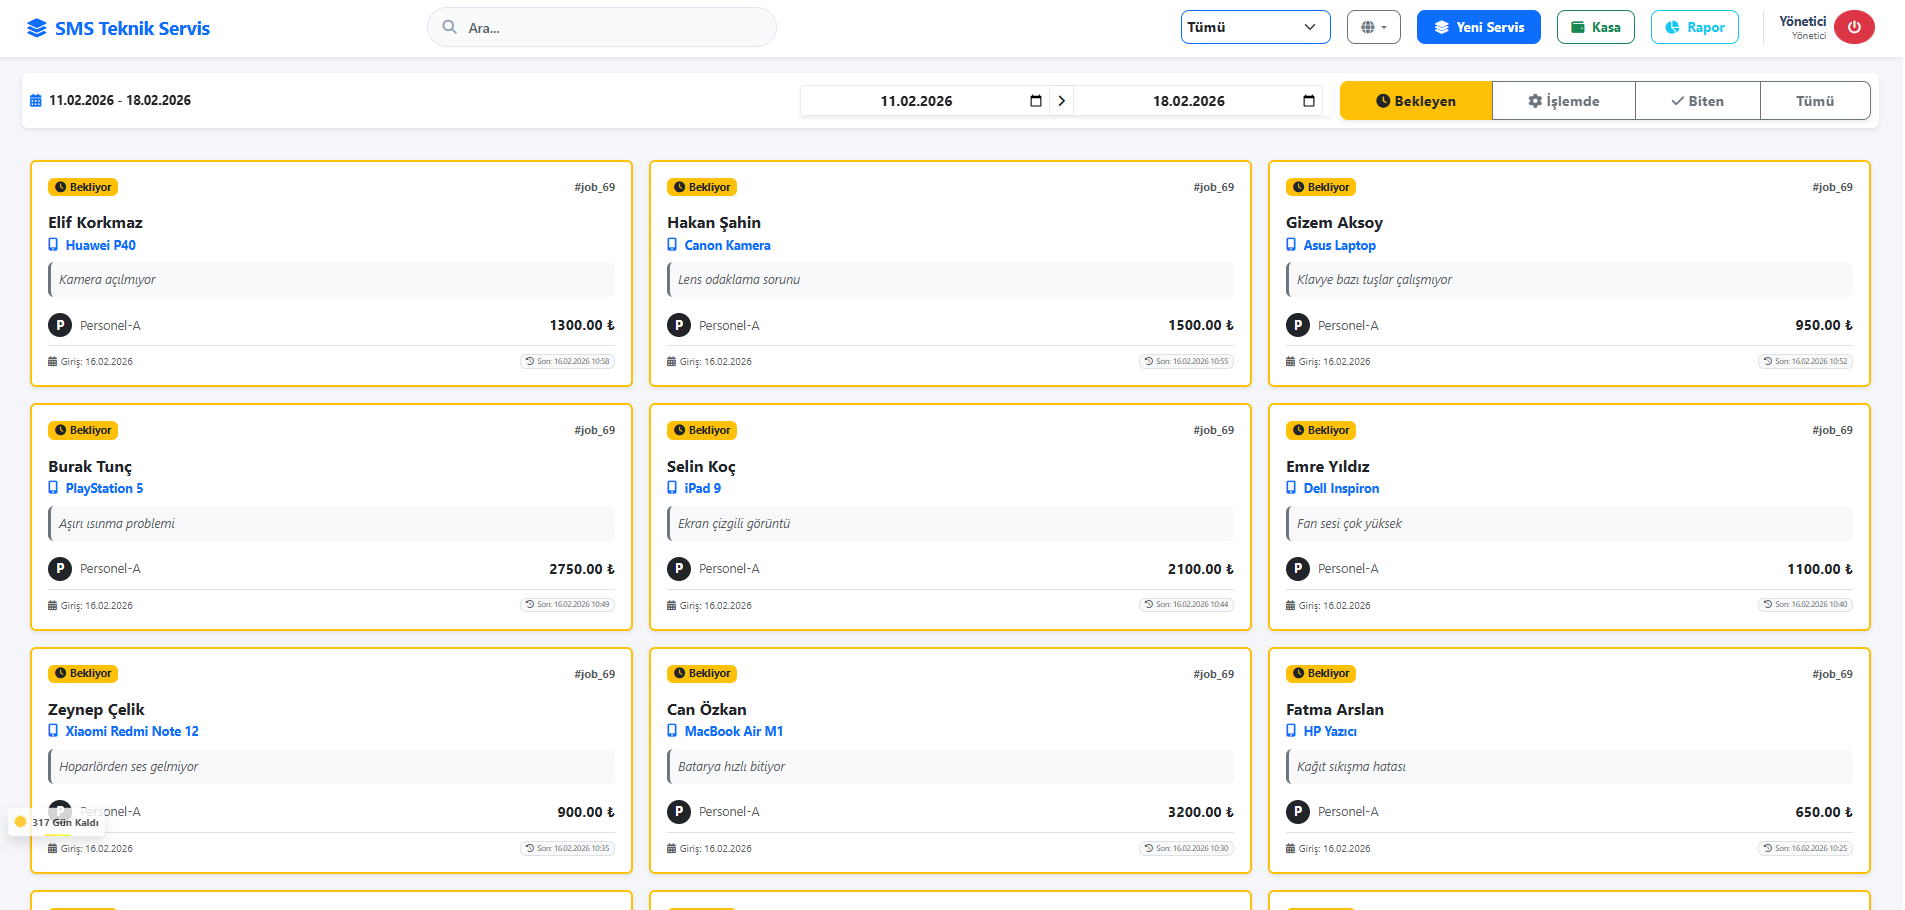
Task: Open the globe language dropdown
Action: point(1373,27)
